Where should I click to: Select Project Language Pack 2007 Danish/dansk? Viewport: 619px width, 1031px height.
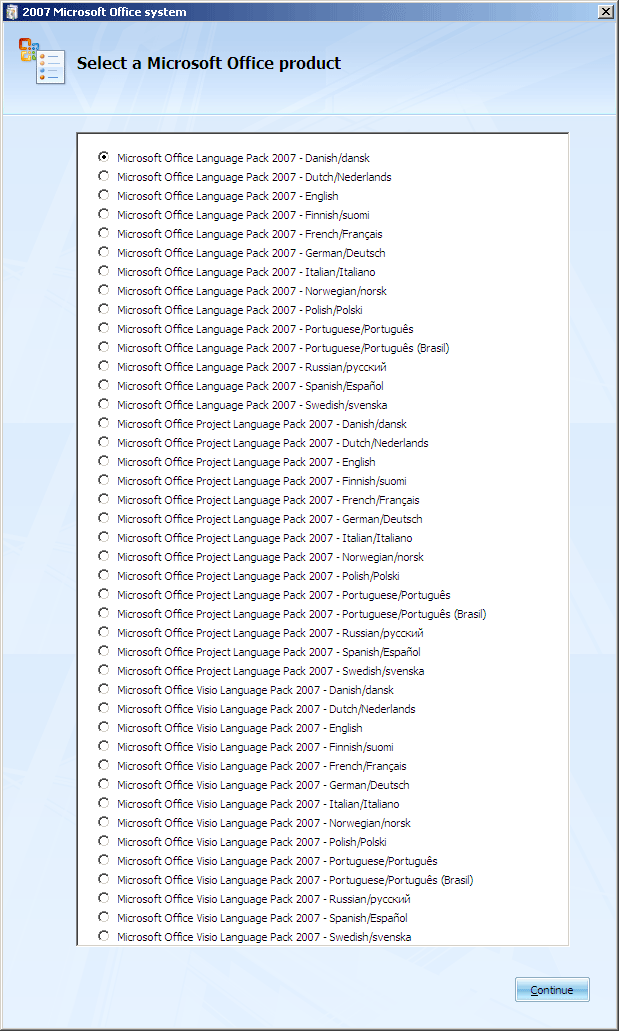(103, 423)
